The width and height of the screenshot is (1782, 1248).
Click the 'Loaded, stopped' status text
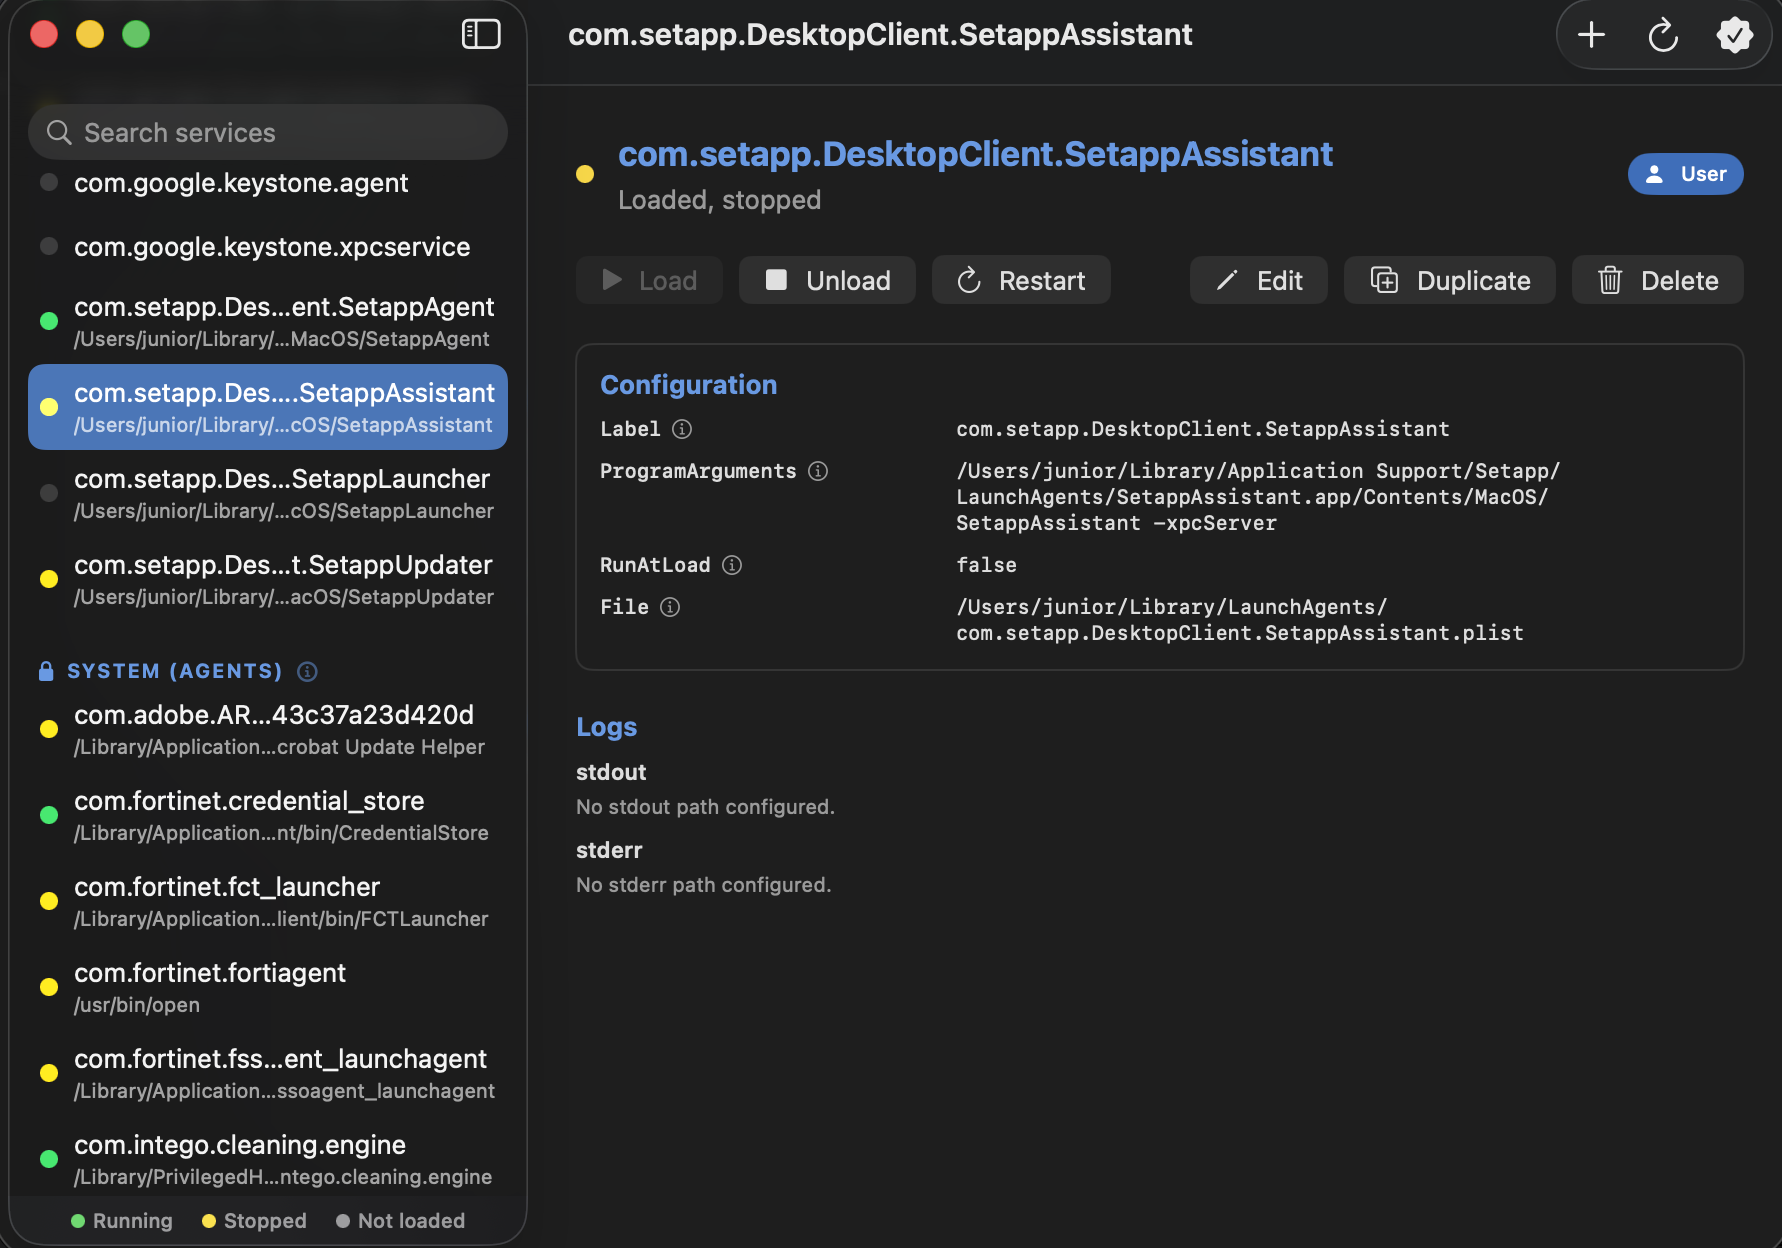pos(719,200)
